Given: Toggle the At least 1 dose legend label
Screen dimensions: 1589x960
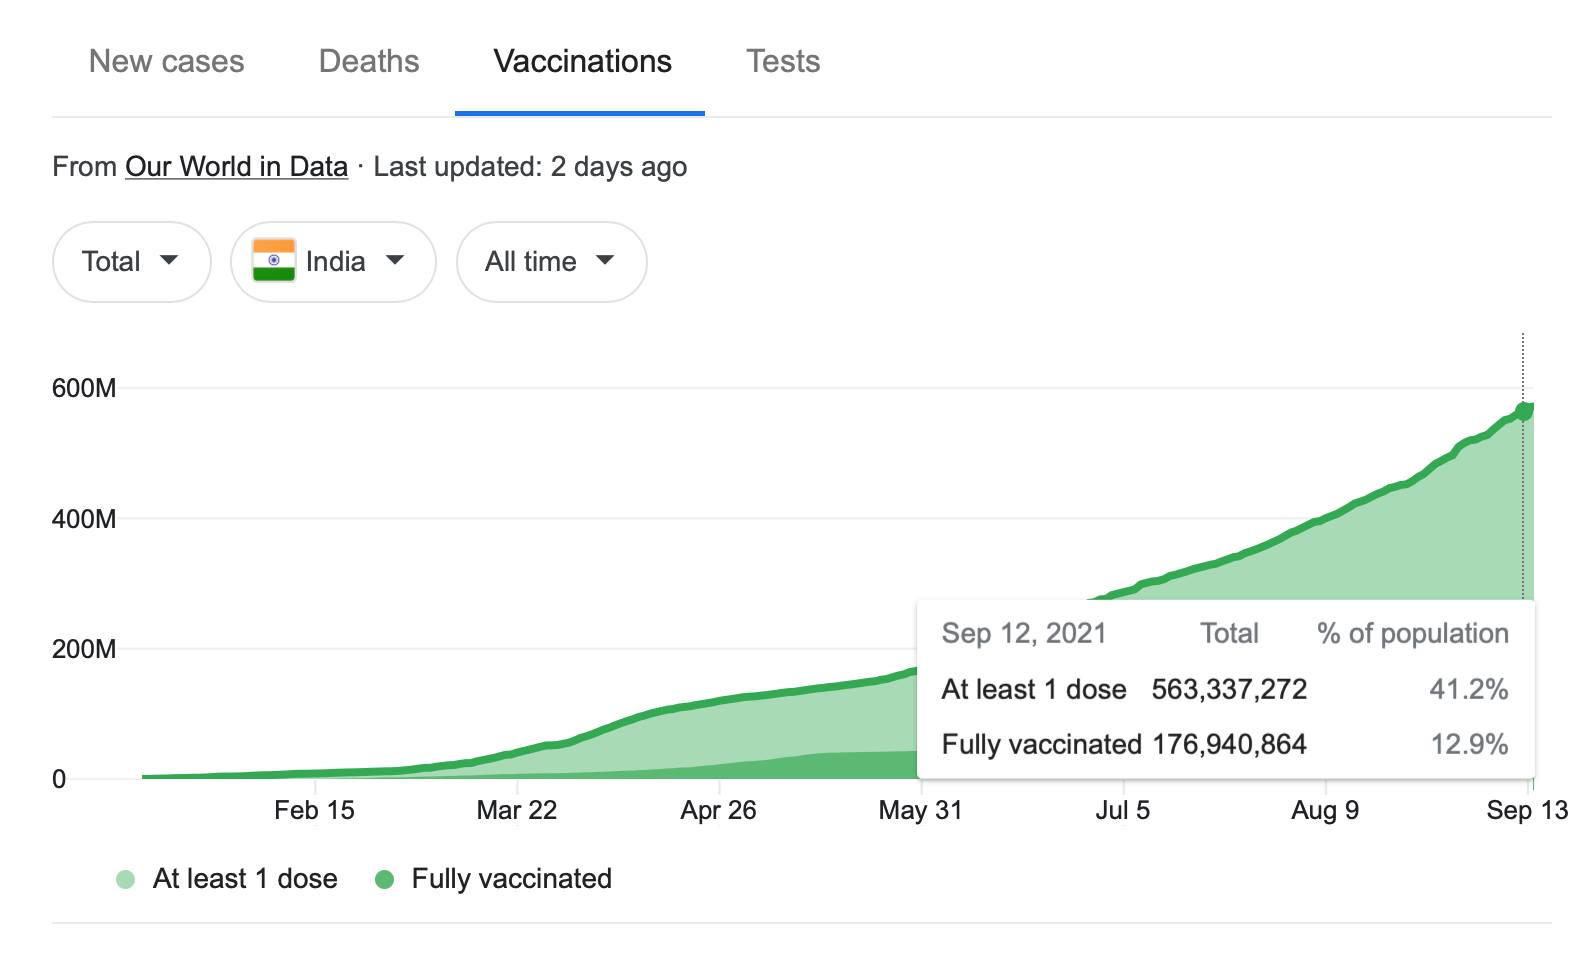Looking at the screenshot, I should (245, 879).
